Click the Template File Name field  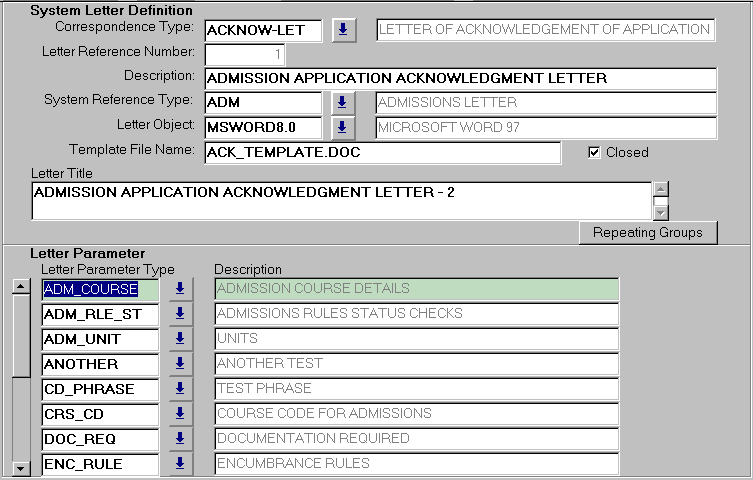pyautogui.click(x=381, y=152)
